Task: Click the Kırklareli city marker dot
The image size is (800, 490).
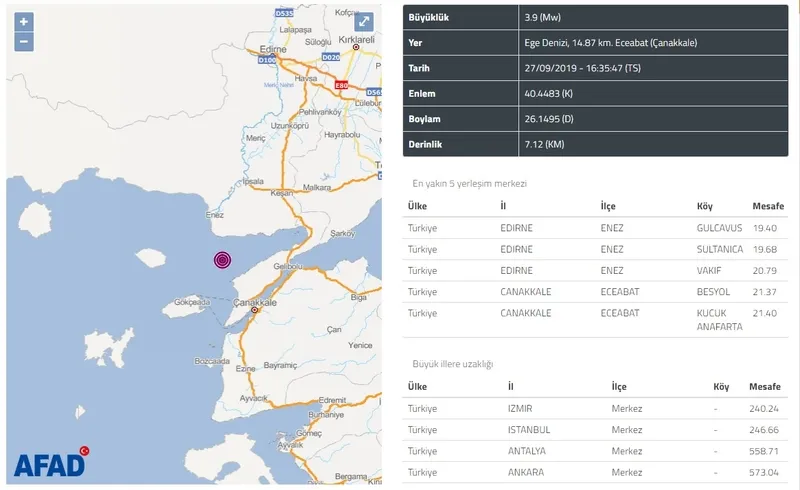Action: coord(356,47)
